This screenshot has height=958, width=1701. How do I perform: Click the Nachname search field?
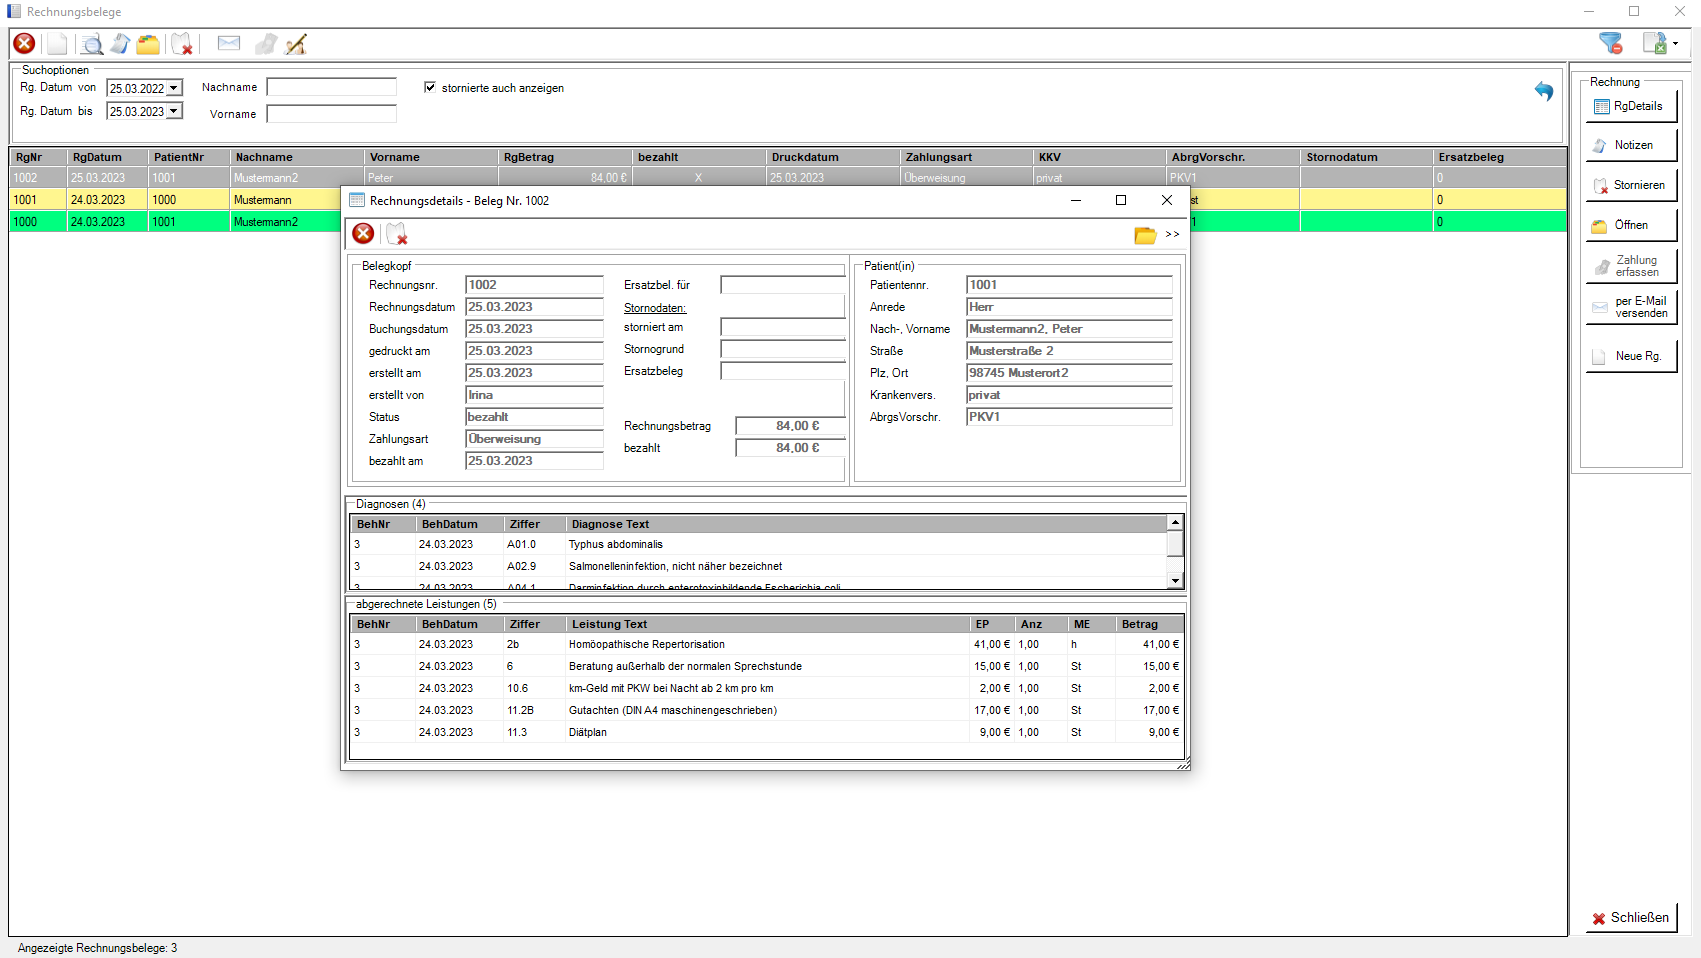(331, 87)
